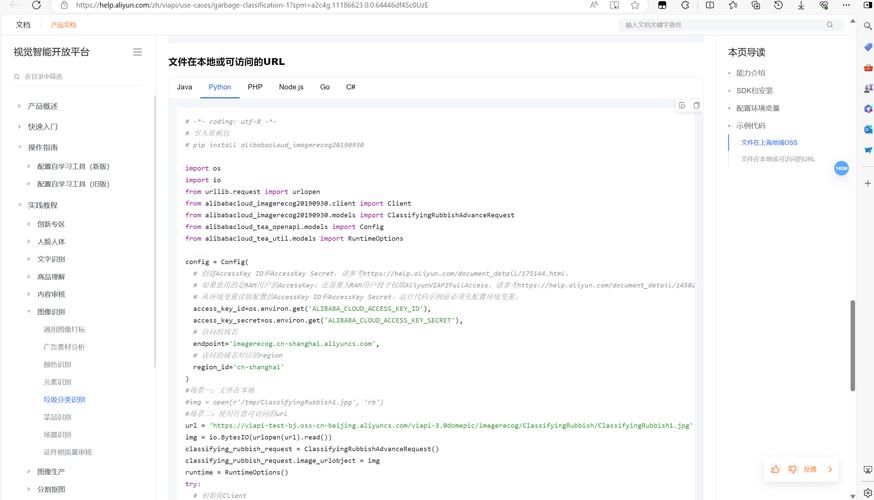Click the thumbs-up feedback icon
The height and width of the screenshot is (500, 874).
tap(775, 469)
